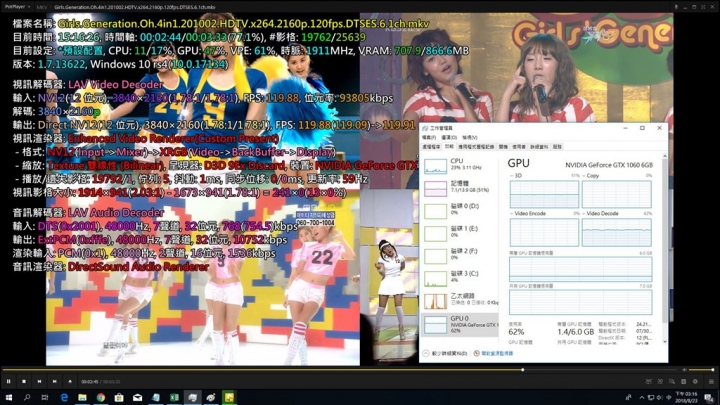
Task: Switch to the 開機 tab
Action: pos(504,146)
